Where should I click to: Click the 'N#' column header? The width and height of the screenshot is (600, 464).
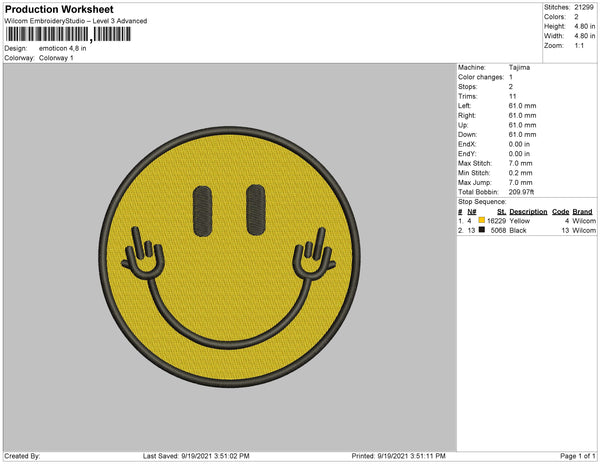tap(471, 212)
